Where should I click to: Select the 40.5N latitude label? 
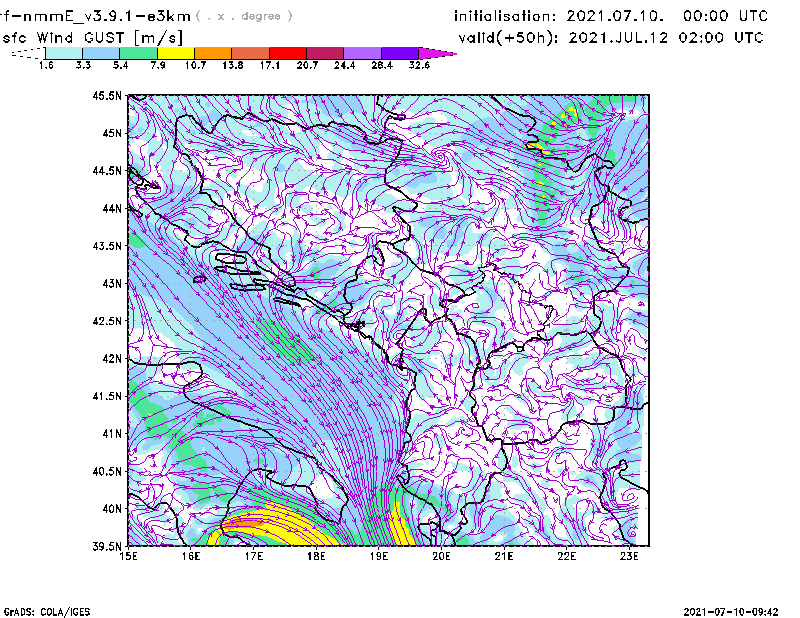(x=107, y=471)
